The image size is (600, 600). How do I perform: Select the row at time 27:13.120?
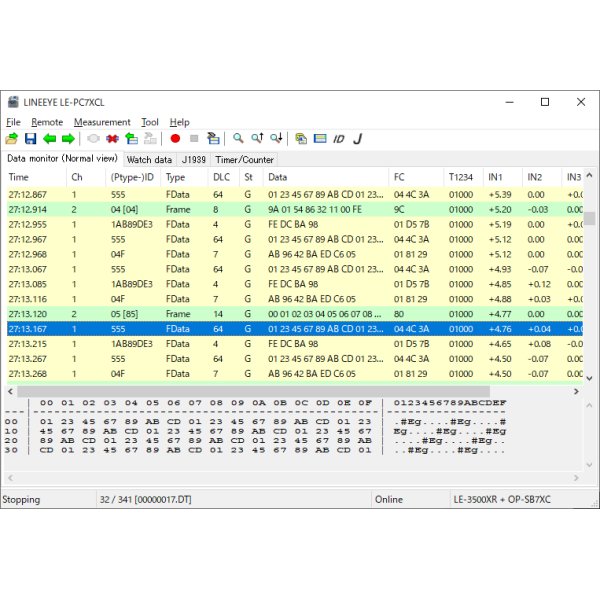click(295, 314)
